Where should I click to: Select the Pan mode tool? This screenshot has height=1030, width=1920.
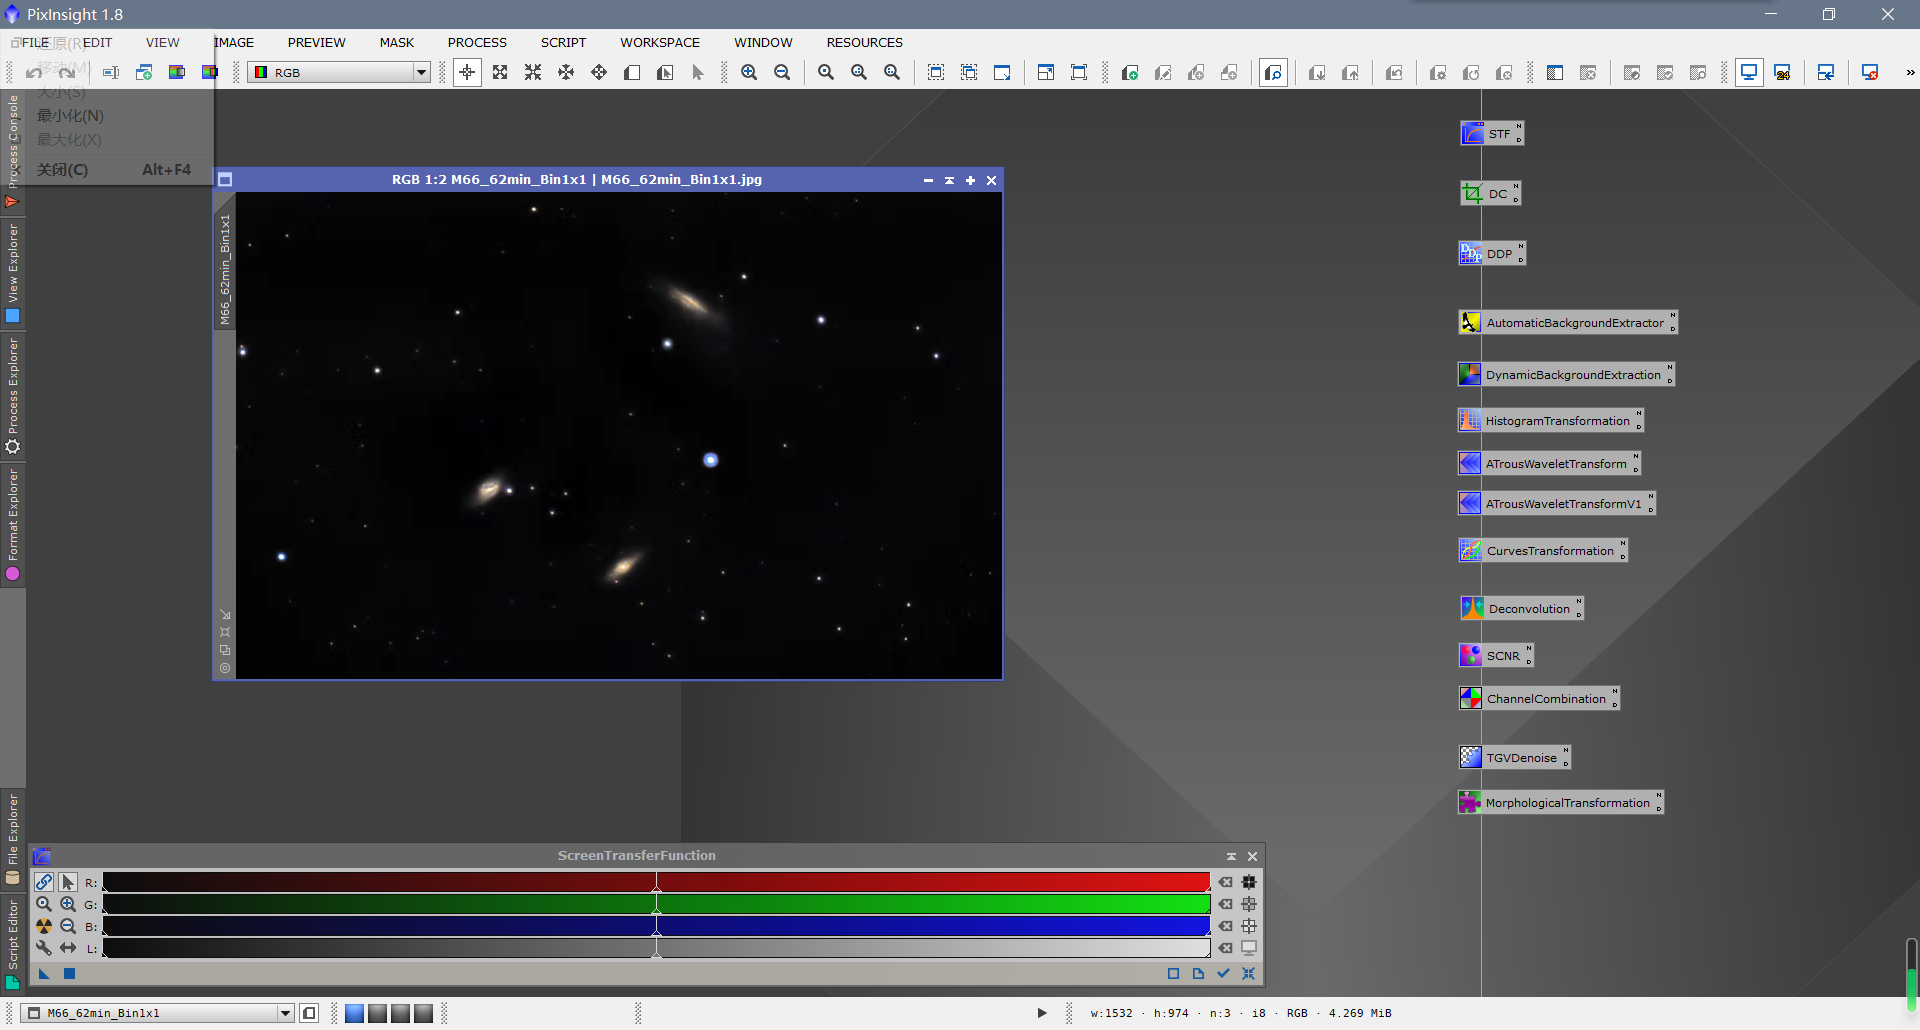[x=599, y=72]
